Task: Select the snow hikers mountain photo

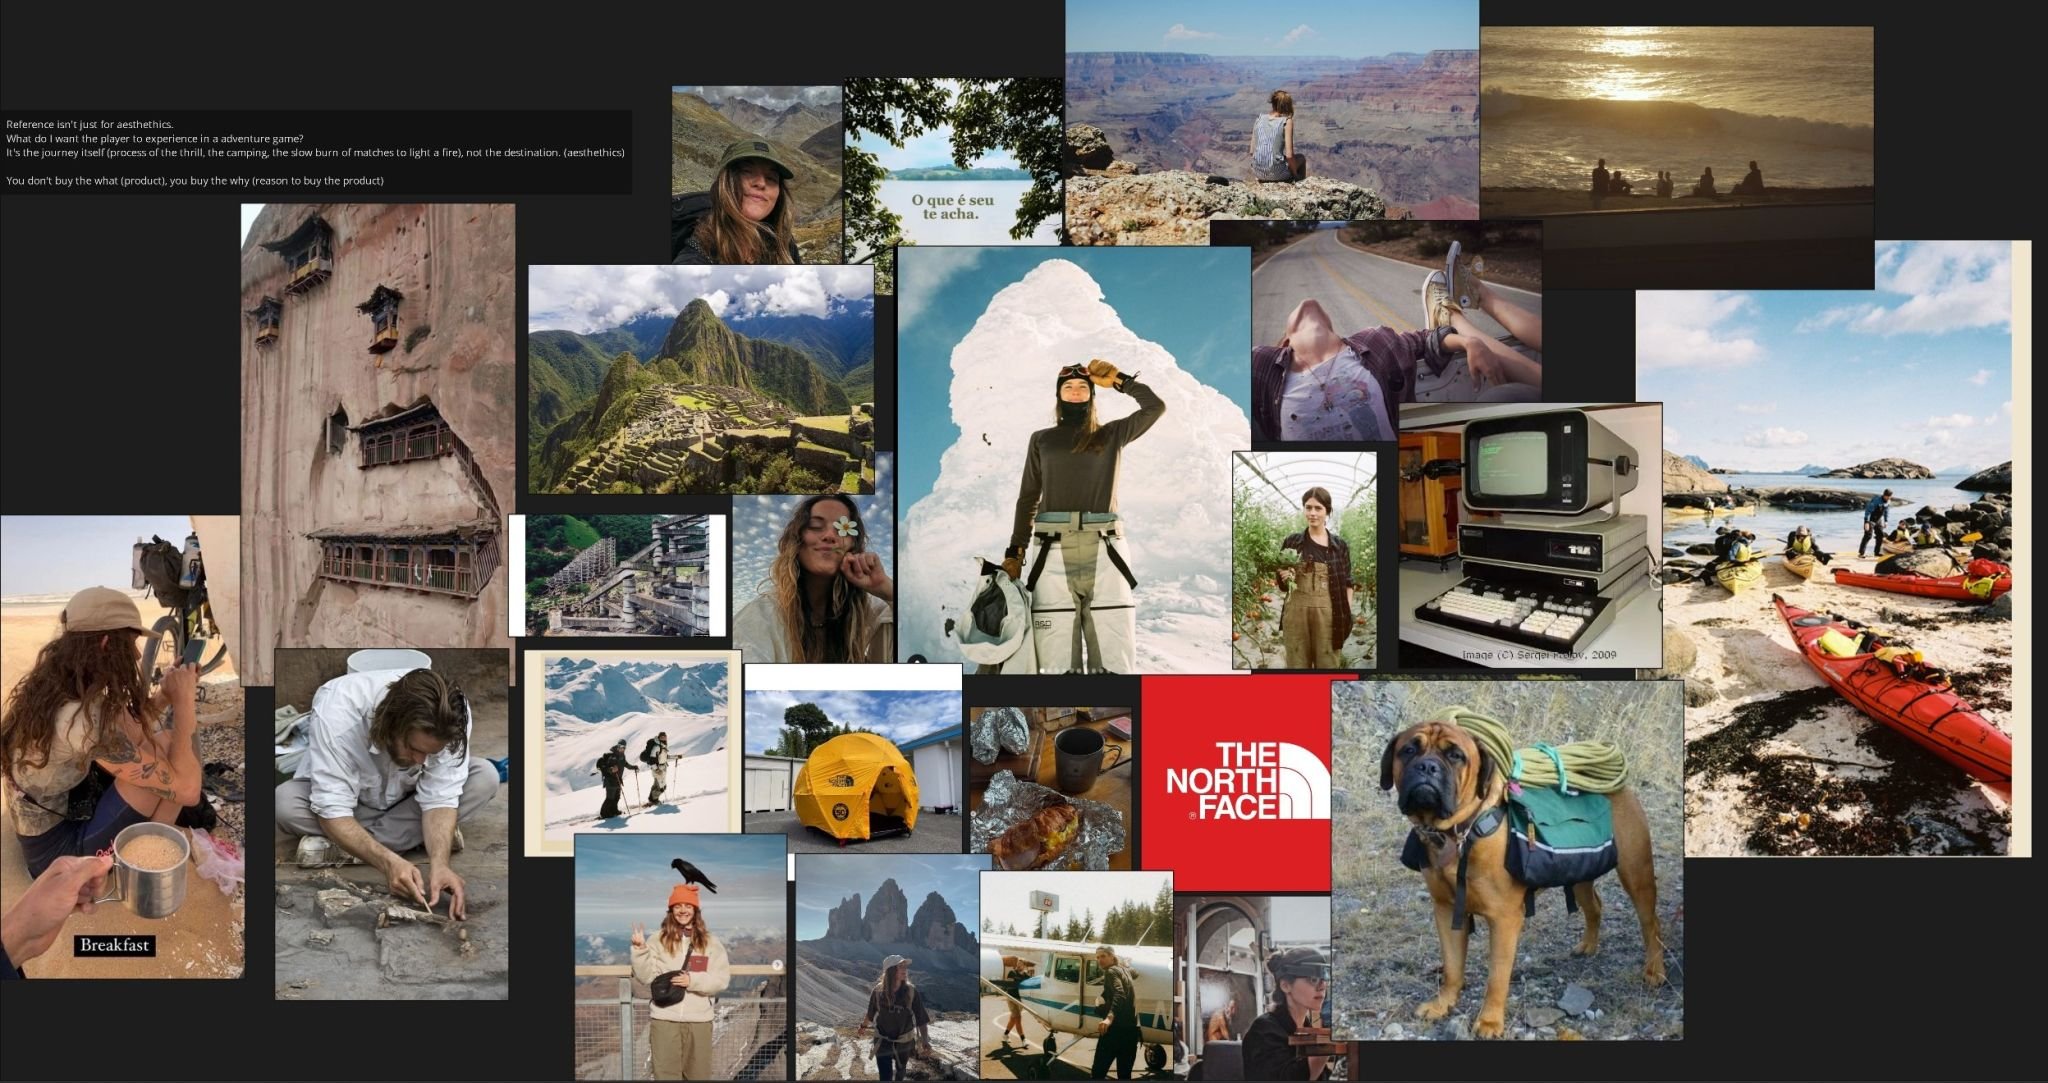Action: click(633, 753)
